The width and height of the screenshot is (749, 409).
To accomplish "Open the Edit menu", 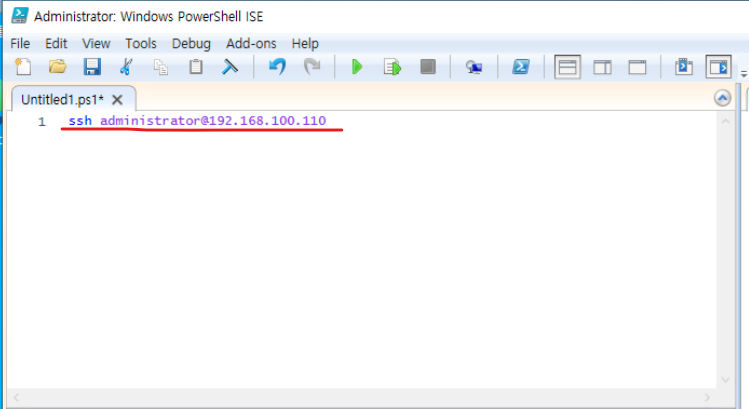I will tap(56, 43).
